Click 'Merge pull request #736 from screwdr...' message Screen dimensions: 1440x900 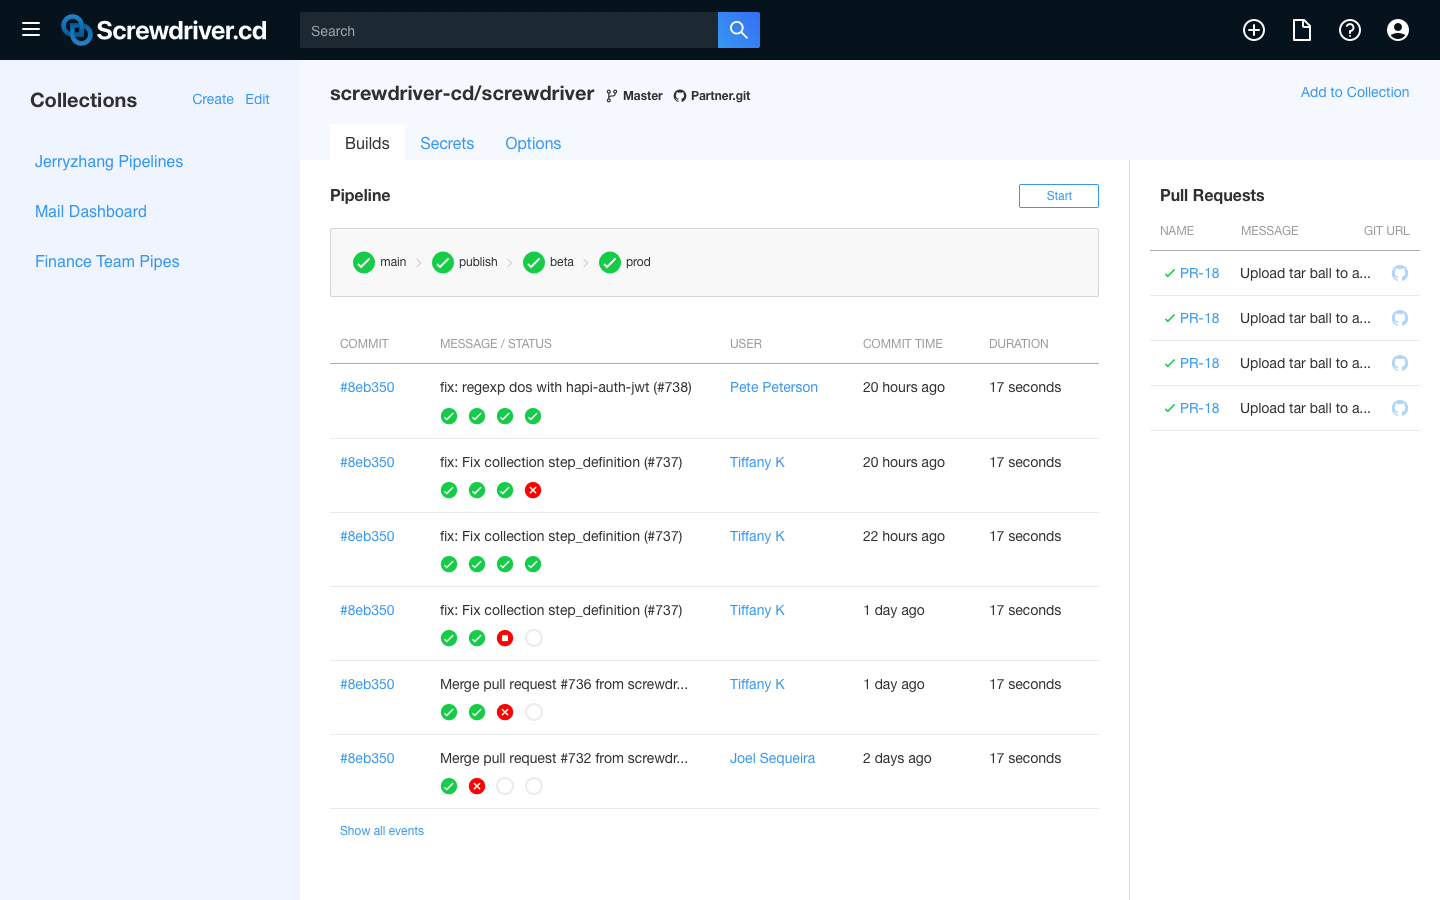tap(564, 684)
